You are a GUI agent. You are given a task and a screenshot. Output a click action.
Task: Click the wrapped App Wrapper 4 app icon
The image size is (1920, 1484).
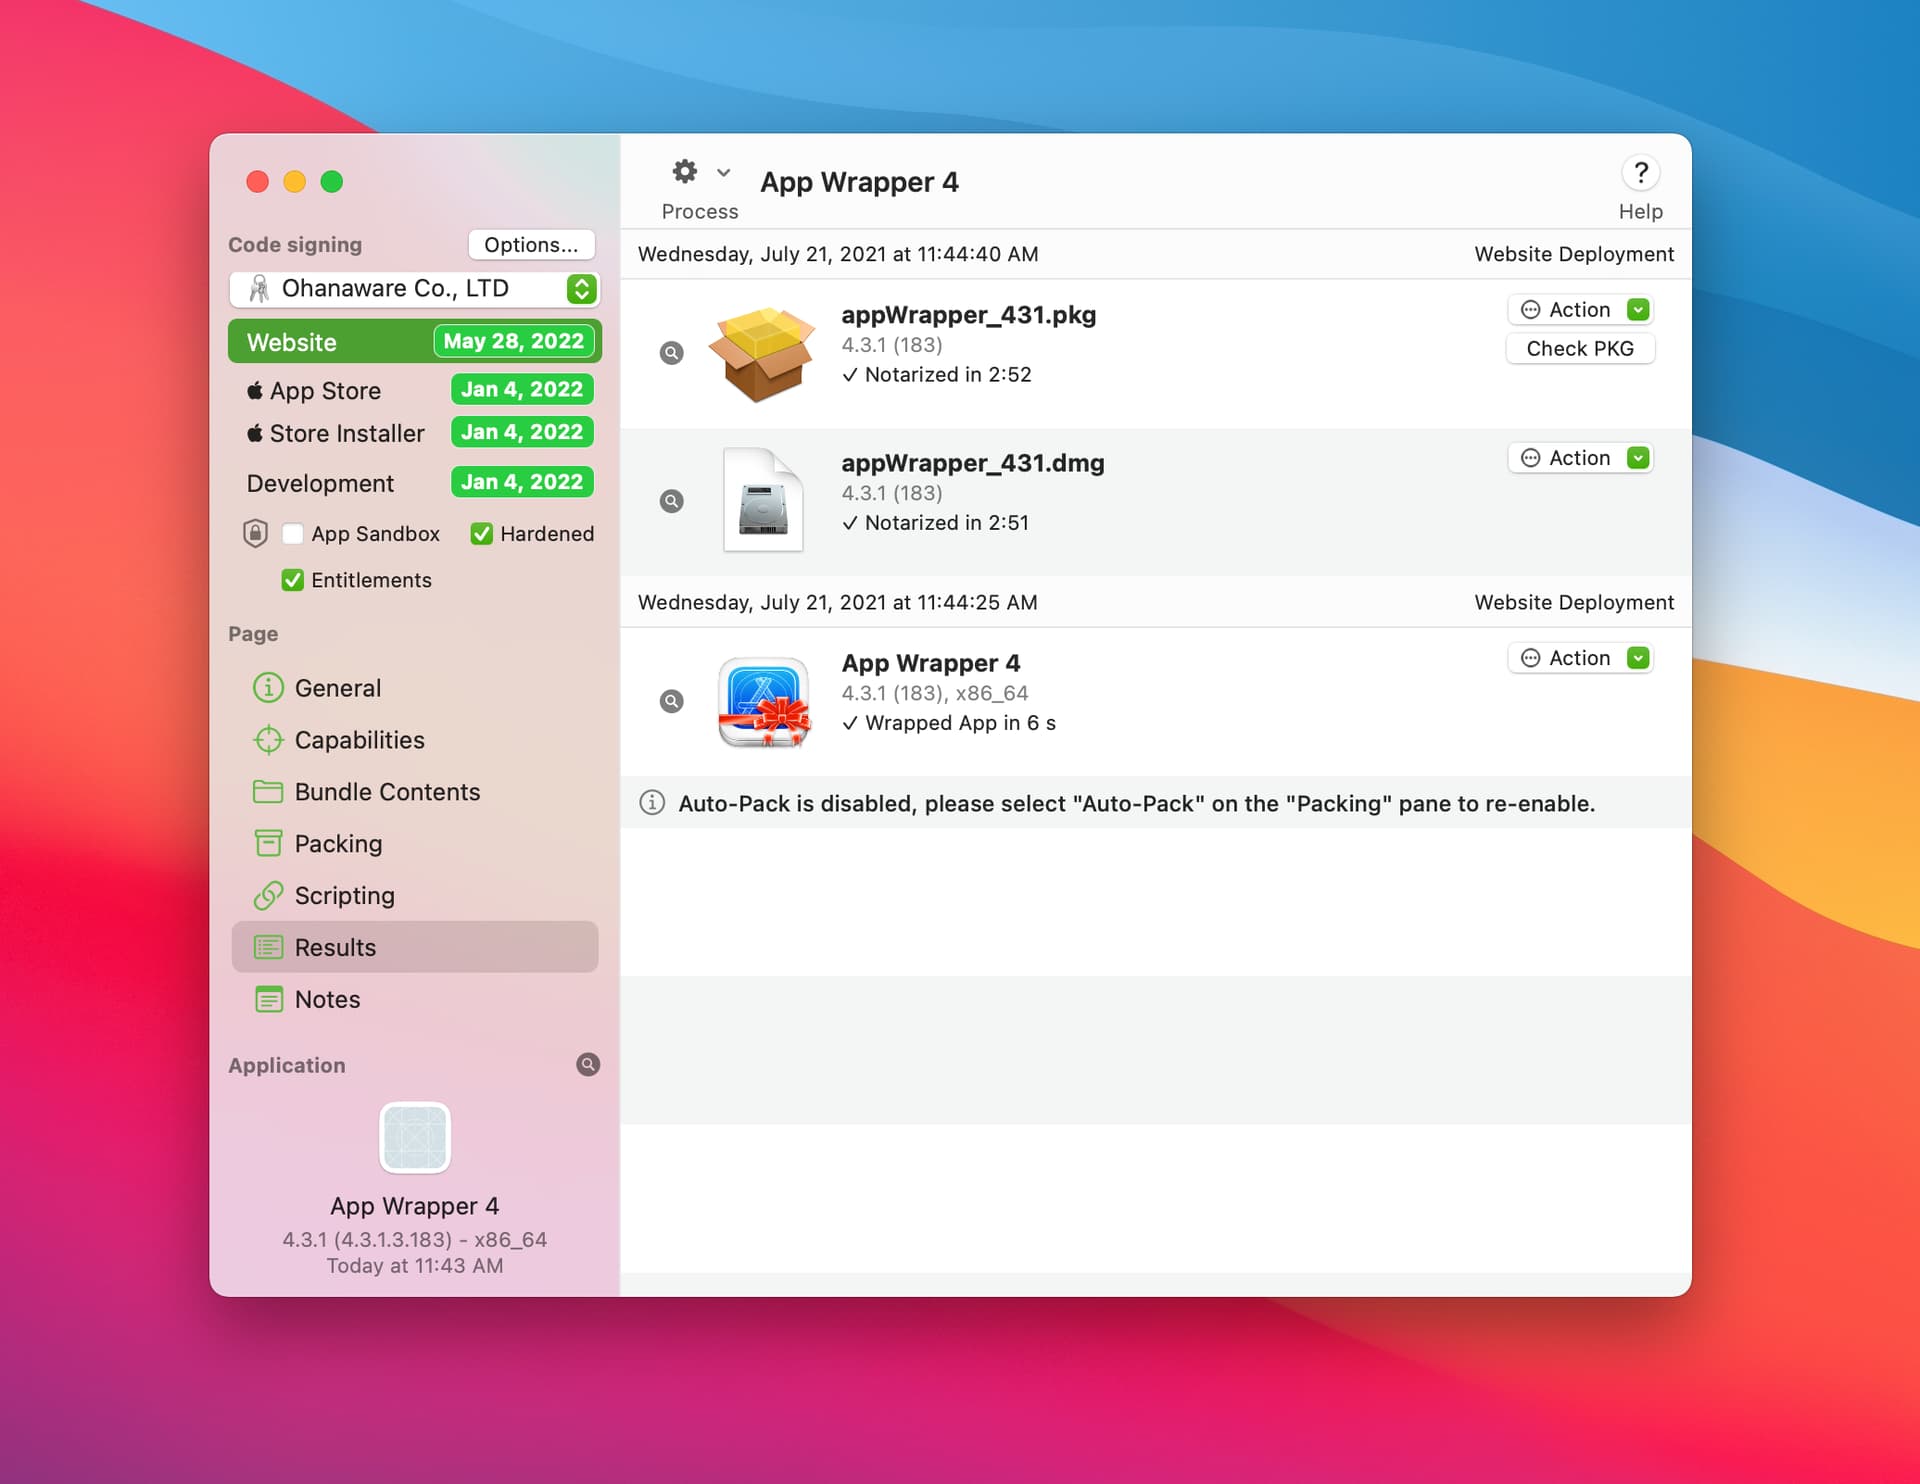[764, 702]
